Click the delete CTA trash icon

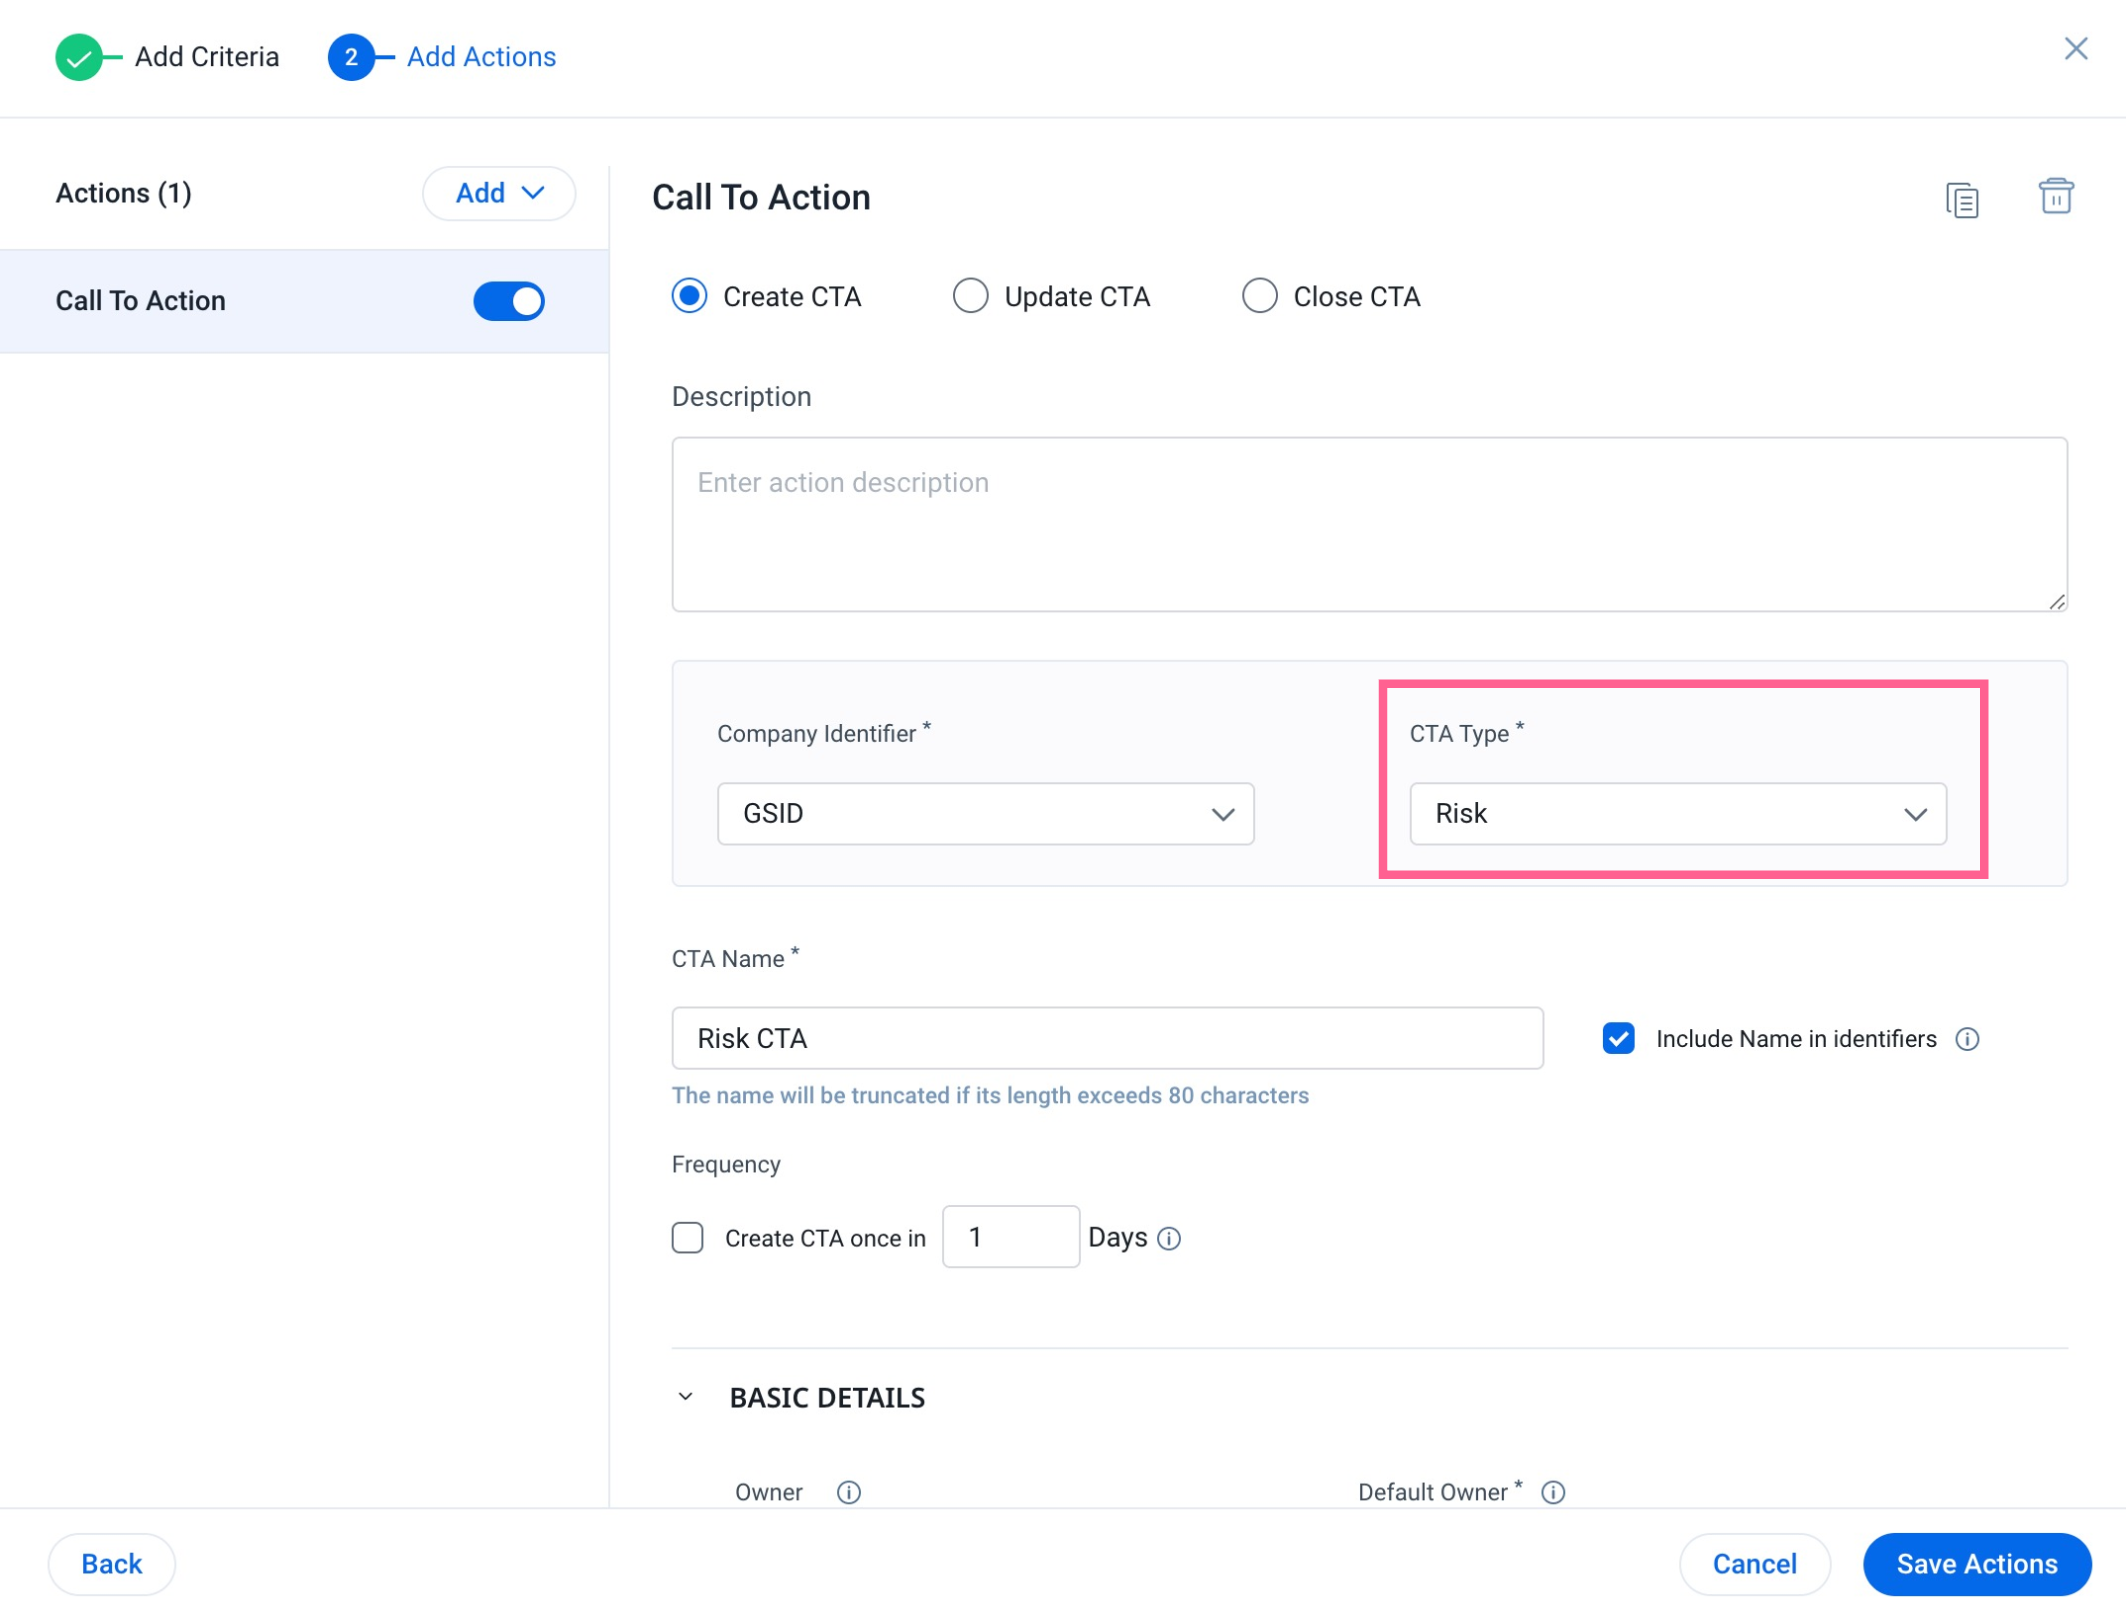tap(2057, 196)
